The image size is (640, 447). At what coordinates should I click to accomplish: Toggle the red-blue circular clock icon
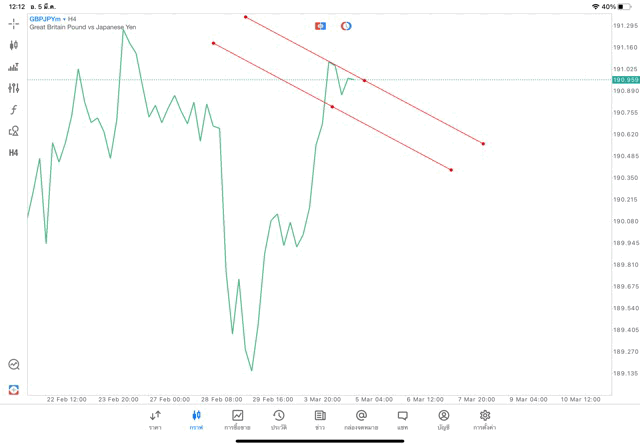click(x=346, y=26)
